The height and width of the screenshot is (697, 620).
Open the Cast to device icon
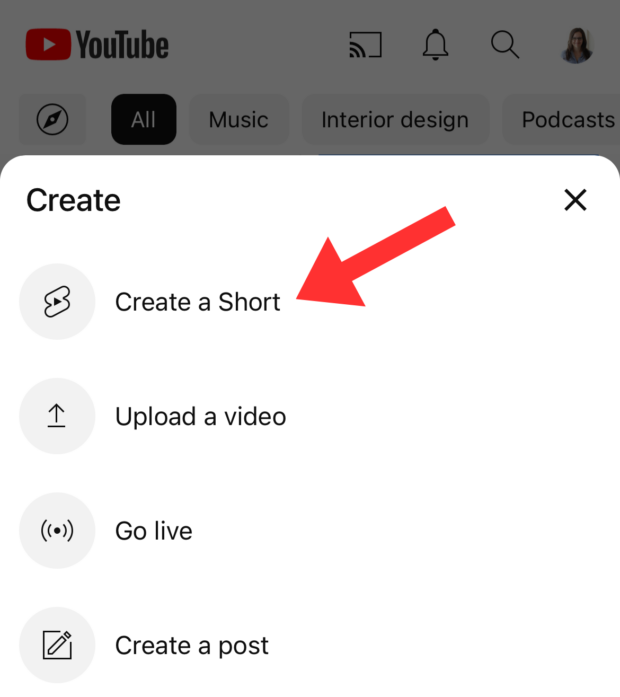click(x=365, y=45)
